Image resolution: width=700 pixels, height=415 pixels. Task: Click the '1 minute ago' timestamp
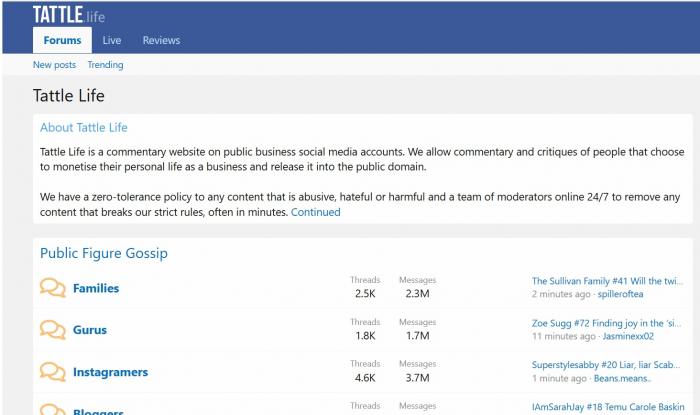pyautogui.click(x=559, y=378)
